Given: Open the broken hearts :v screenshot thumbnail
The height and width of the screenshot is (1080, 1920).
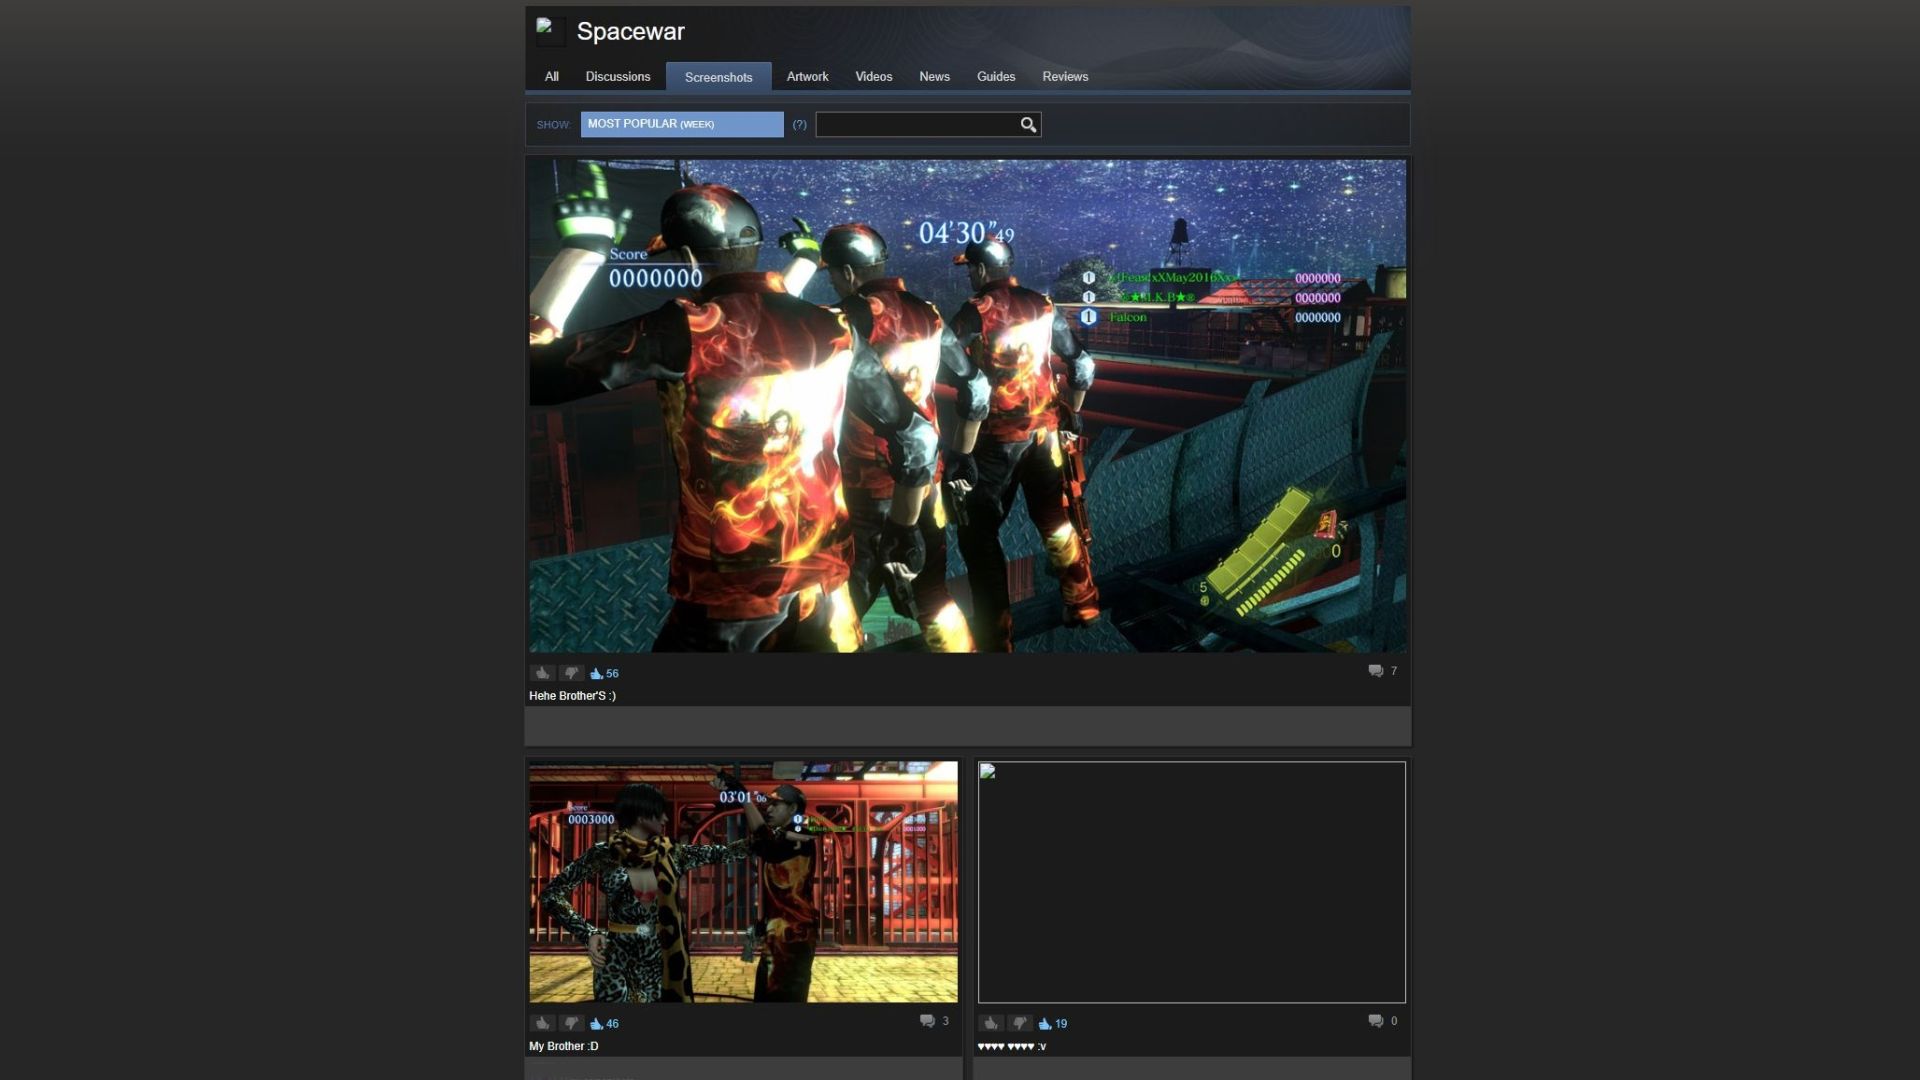Looking at the screenshot, I should [x=1191, y=882].
